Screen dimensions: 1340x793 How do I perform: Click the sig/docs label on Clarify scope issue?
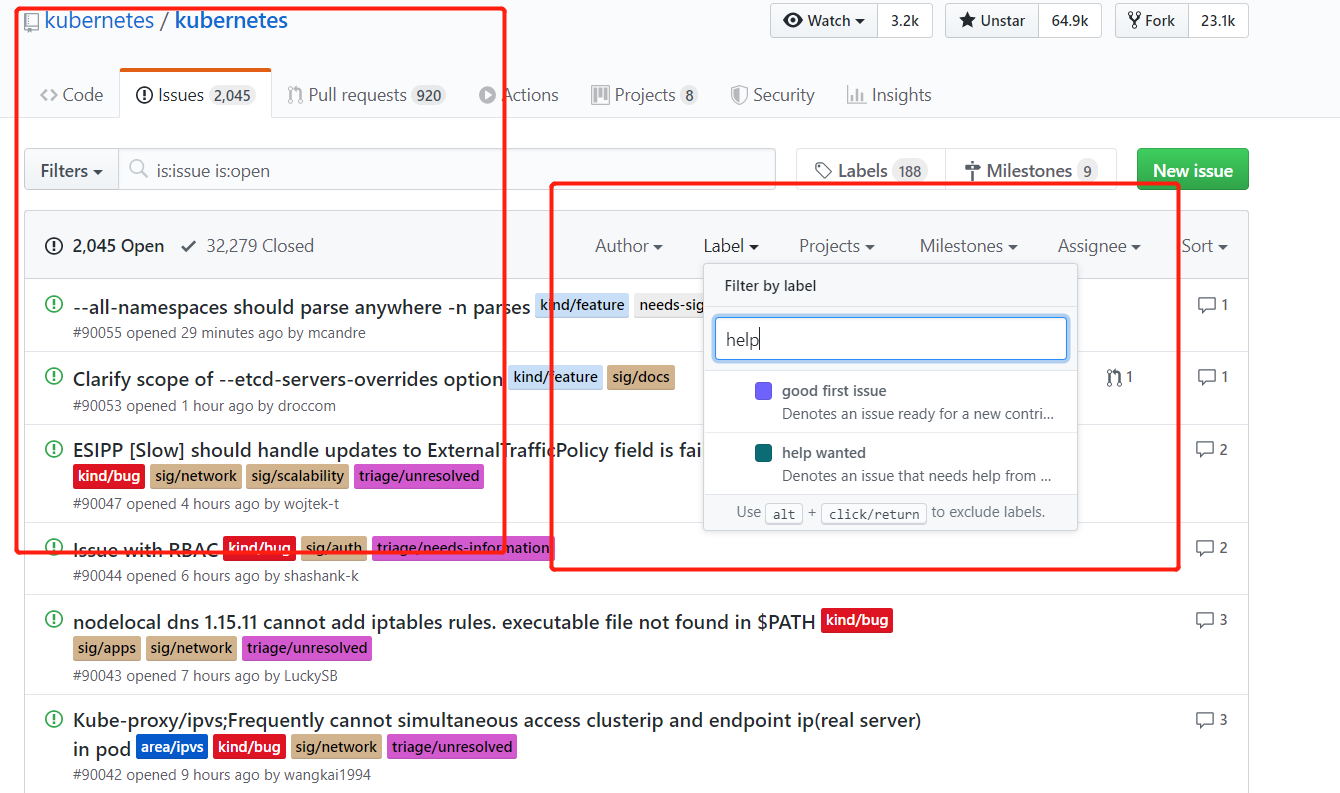tap(641, 377)
